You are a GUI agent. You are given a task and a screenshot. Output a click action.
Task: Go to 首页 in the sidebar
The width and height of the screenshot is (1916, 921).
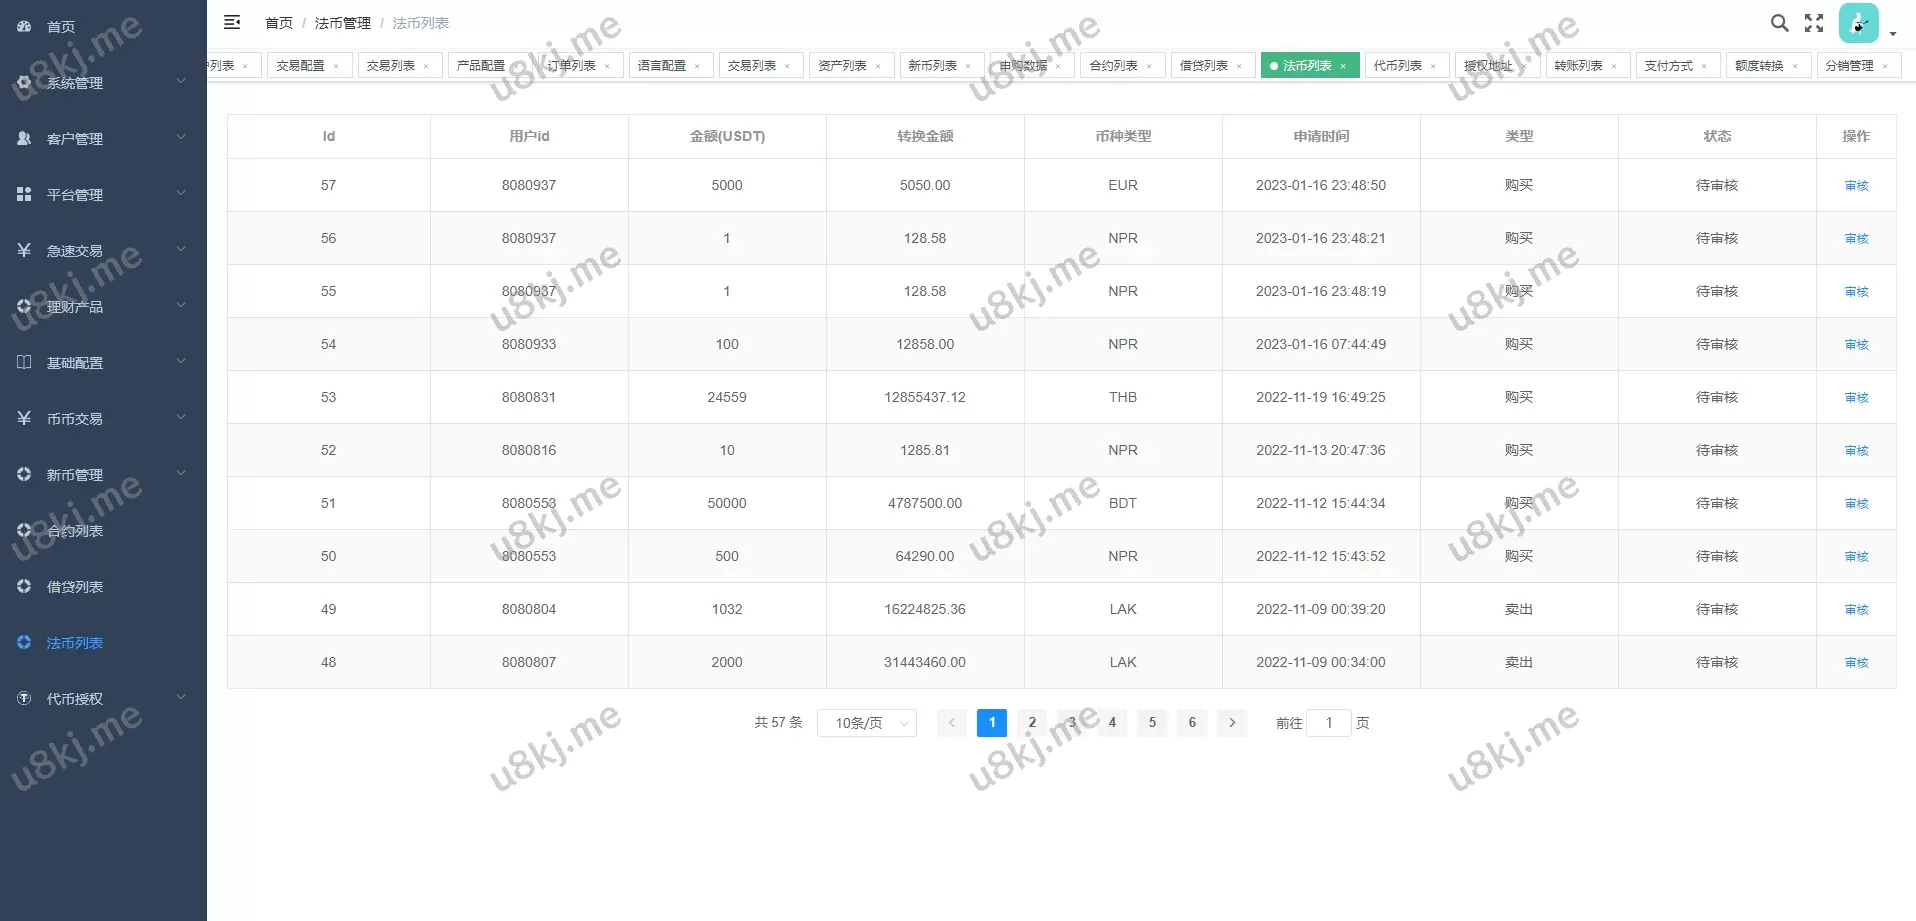tap(61, 27)
